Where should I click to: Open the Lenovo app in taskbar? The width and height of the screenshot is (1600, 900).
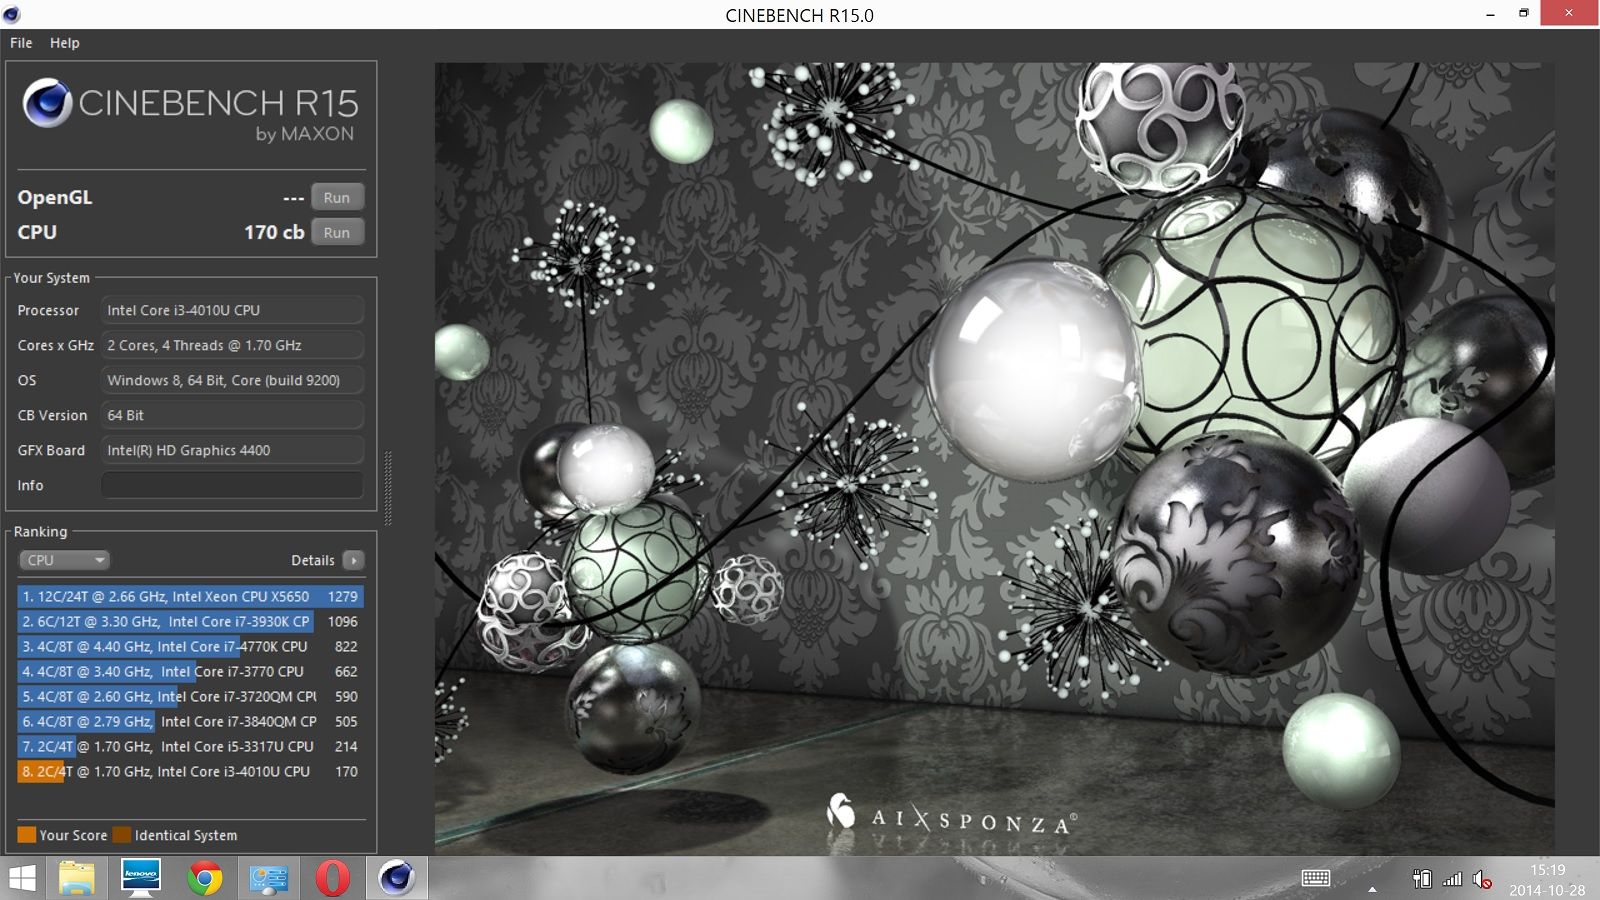pyautogui.click(x=140, y=878)
